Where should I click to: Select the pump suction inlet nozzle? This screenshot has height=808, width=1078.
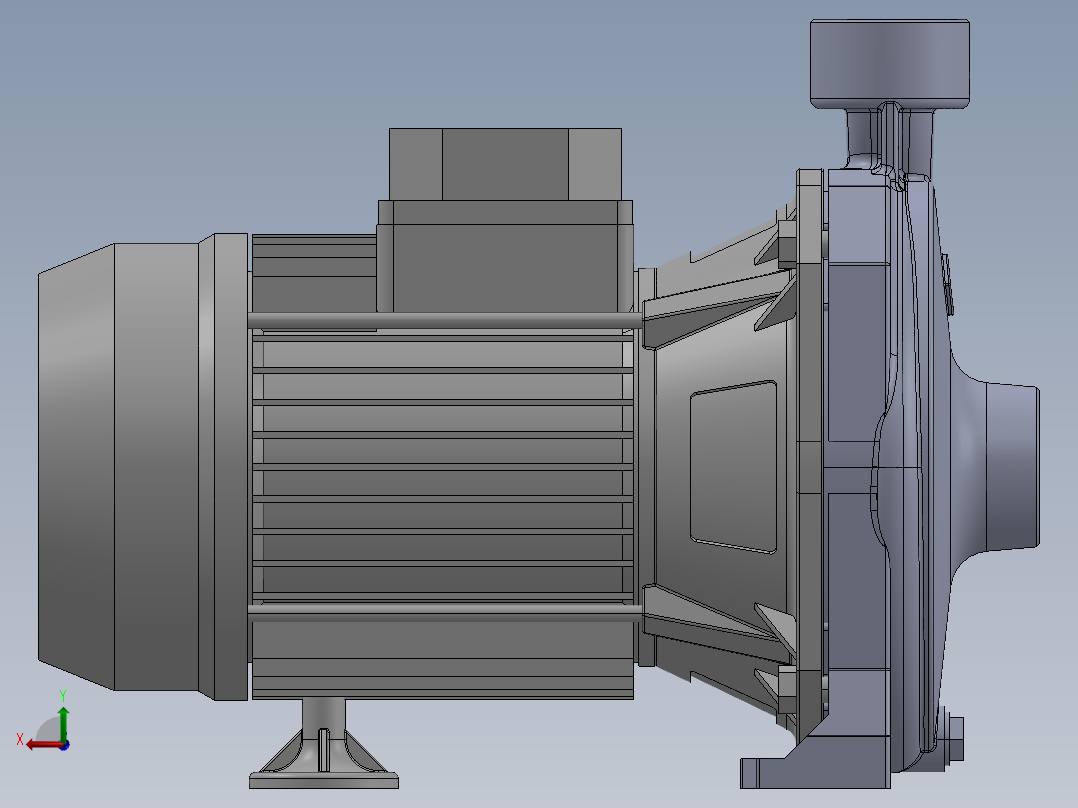pos(1012,467)
